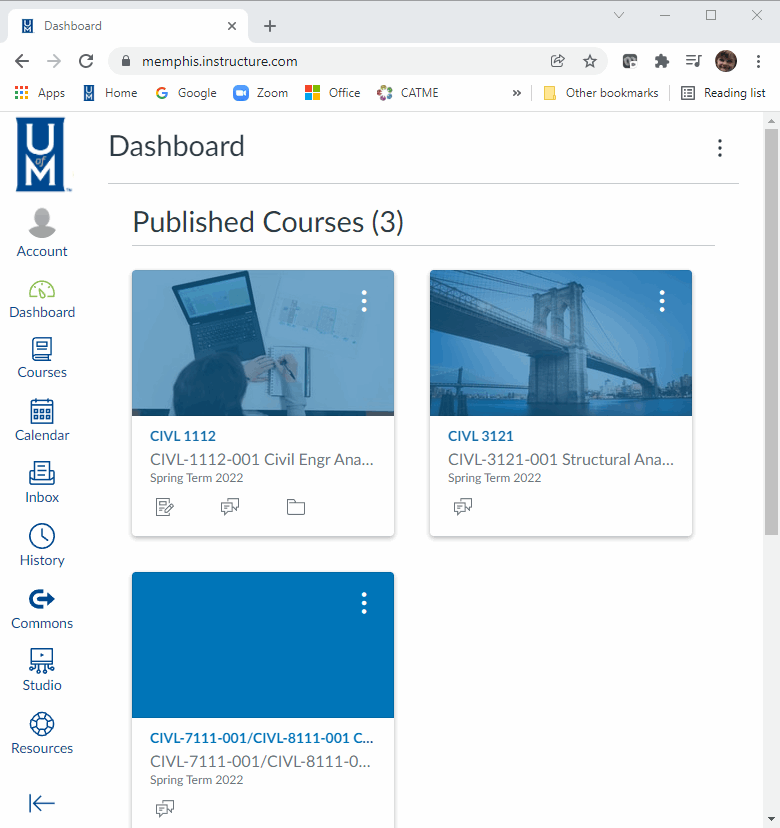This screenshot has height=828, width=780.
Task: Open the CATME bookmark
Action: pos(408,93)
